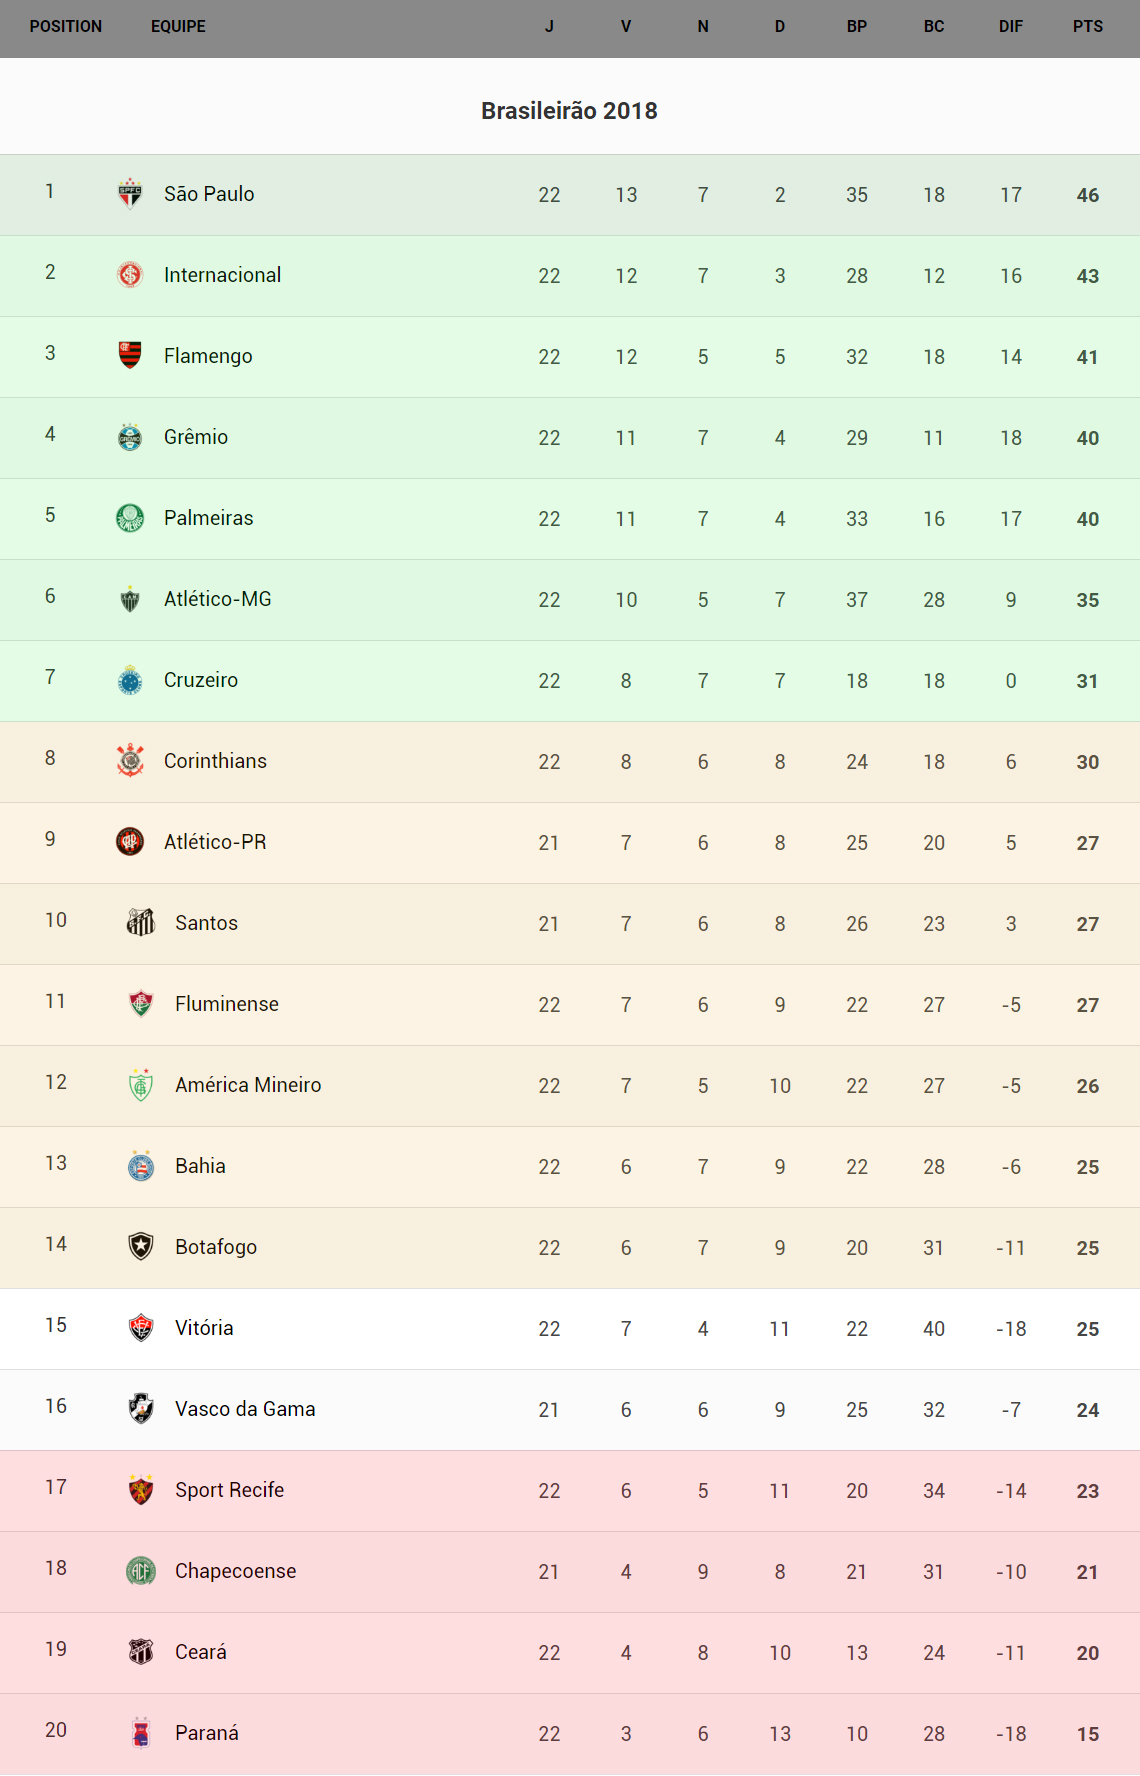Click the Chapecoense green logo
The image size is (1140, 1776).
tap(141, 1571)
